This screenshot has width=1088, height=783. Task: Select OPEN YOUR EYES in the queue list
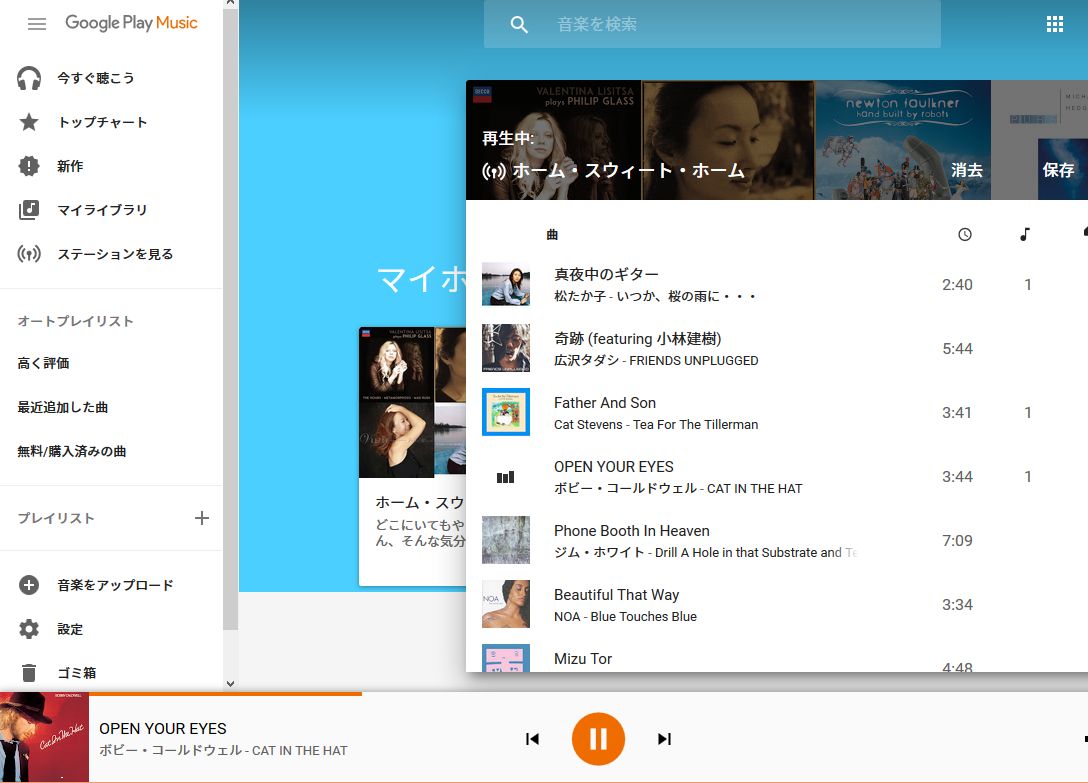point(614,466)
